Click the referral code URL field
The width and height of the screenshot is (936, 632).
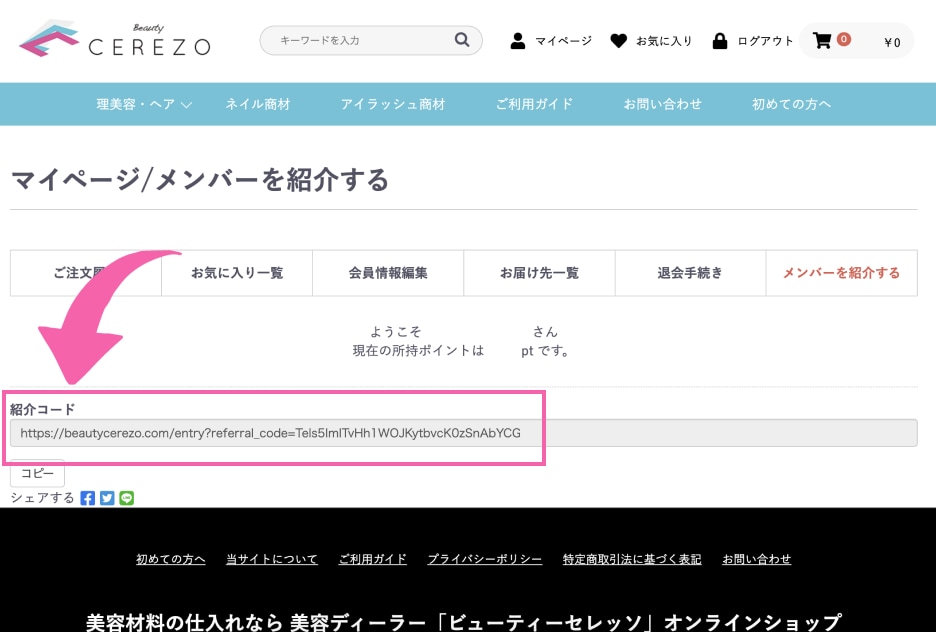click(463, 433)
